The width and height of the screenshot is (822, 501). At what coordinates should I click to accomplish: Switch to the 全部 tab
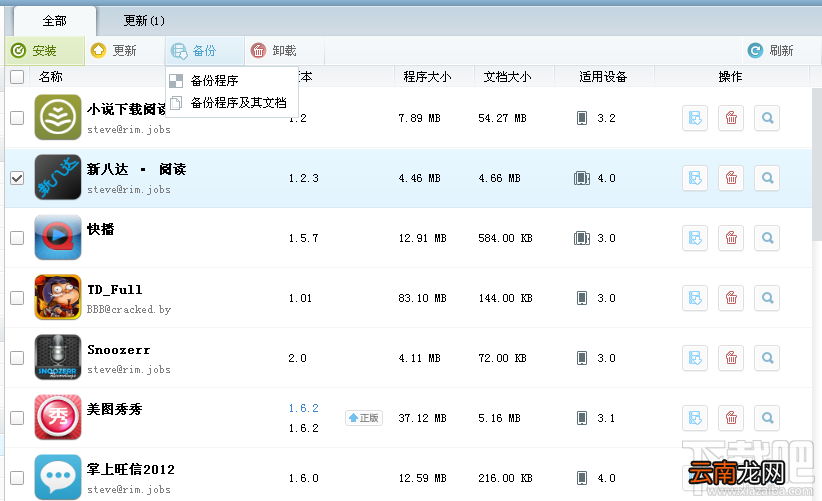55,21
